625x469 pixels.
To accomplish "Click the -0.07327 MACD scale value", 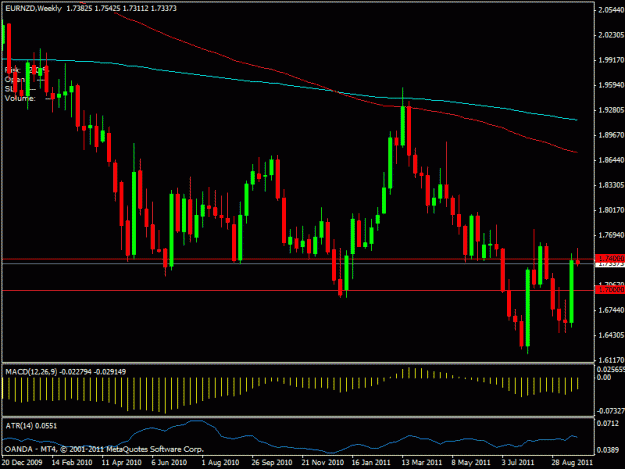I will (610, 410).
